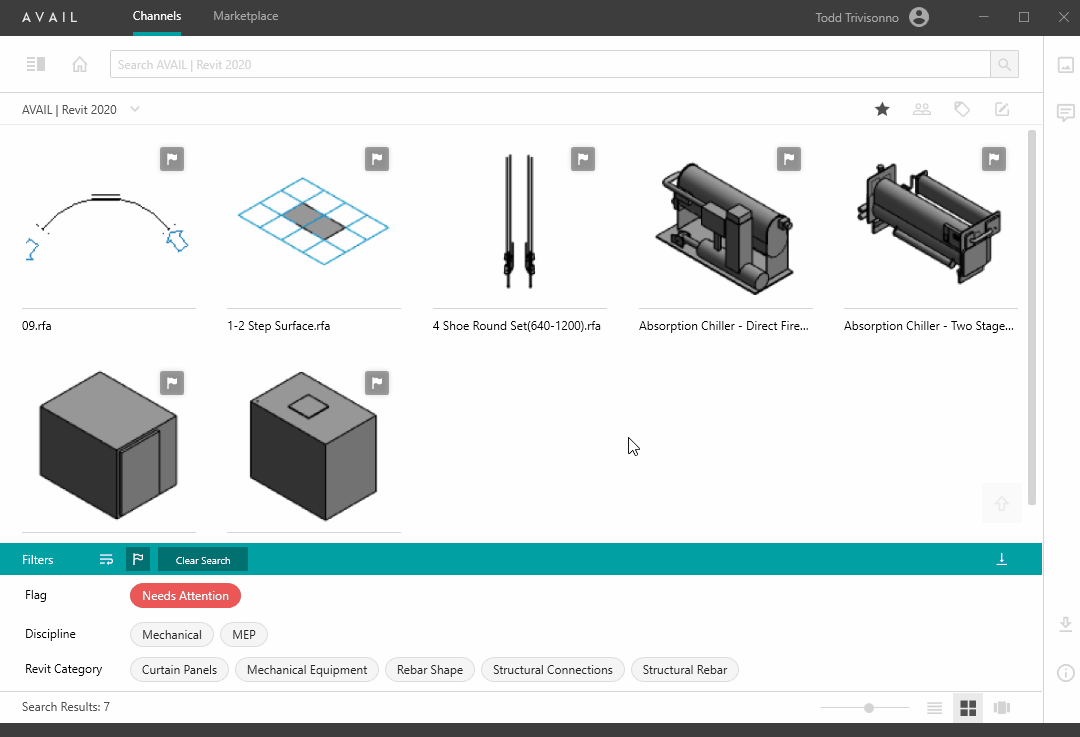The height and width of the screenshot is (737, 1080).
Task: Adjust the thumbnail size slider
Action: click(869, 707)
